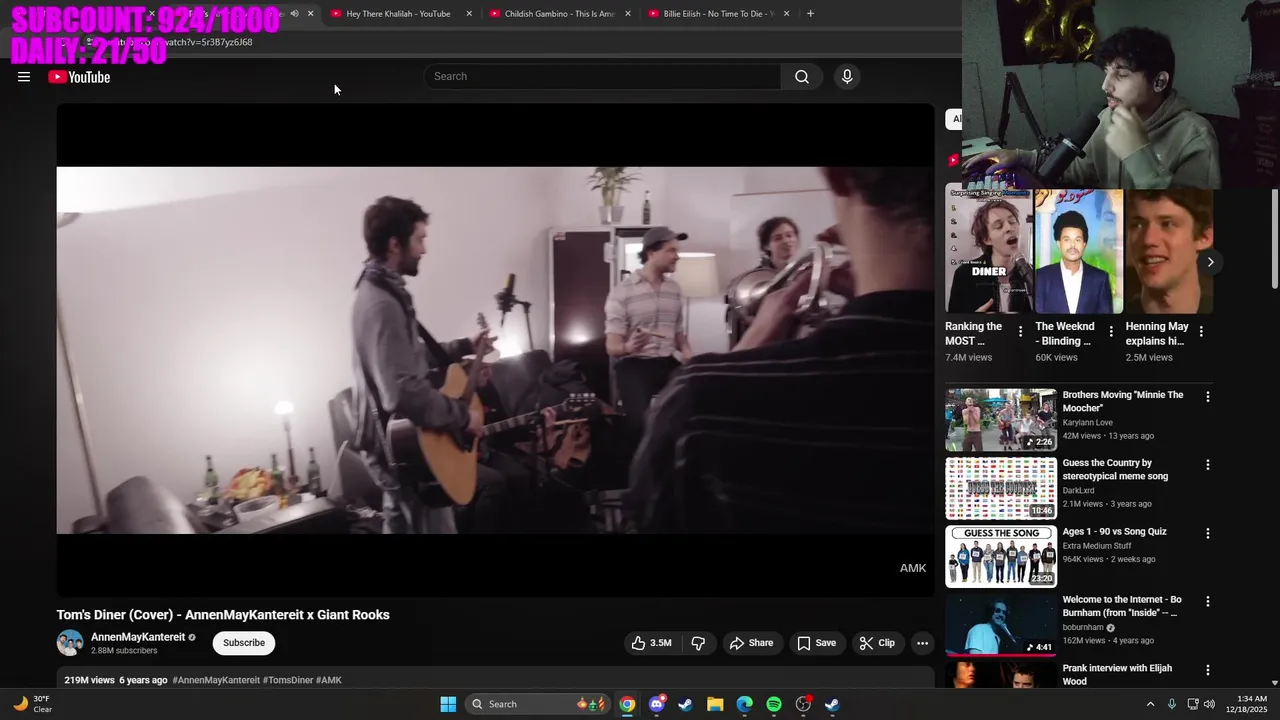Open the YouTube guide hamburger menu
Screen dimensions: 1280x720
click(x=24, y=77)
